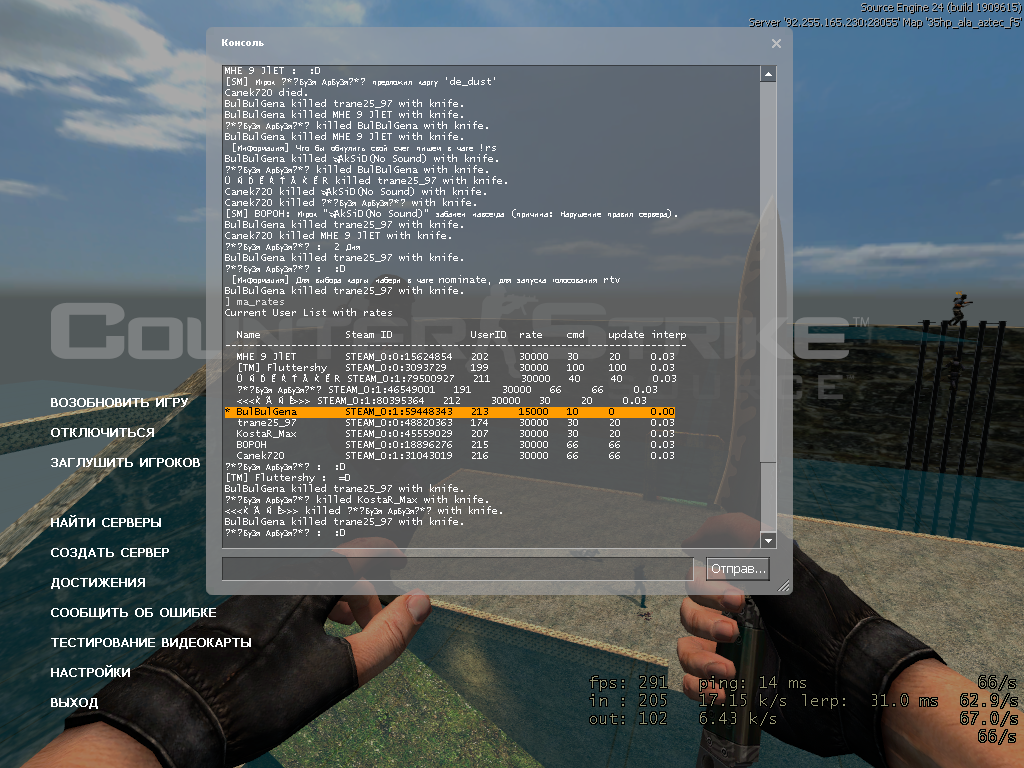Click Steam ID STEAM_0:0:3093729
The image size is (1024, 768).
[x=395, y=368]
